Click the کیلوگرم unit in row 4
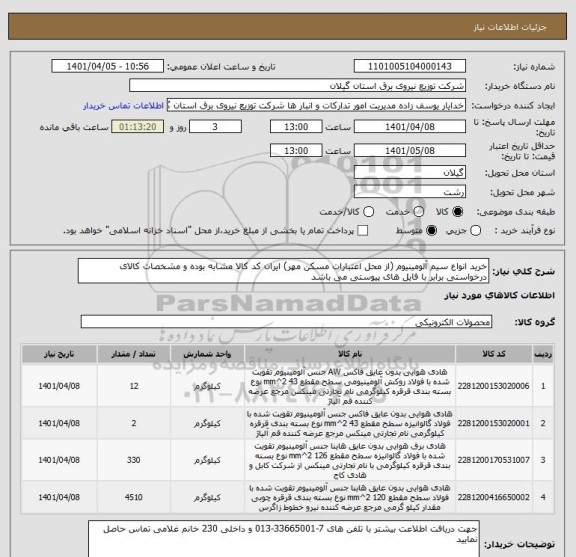Screen dimensions: 576x557 (x=207, y=497)
